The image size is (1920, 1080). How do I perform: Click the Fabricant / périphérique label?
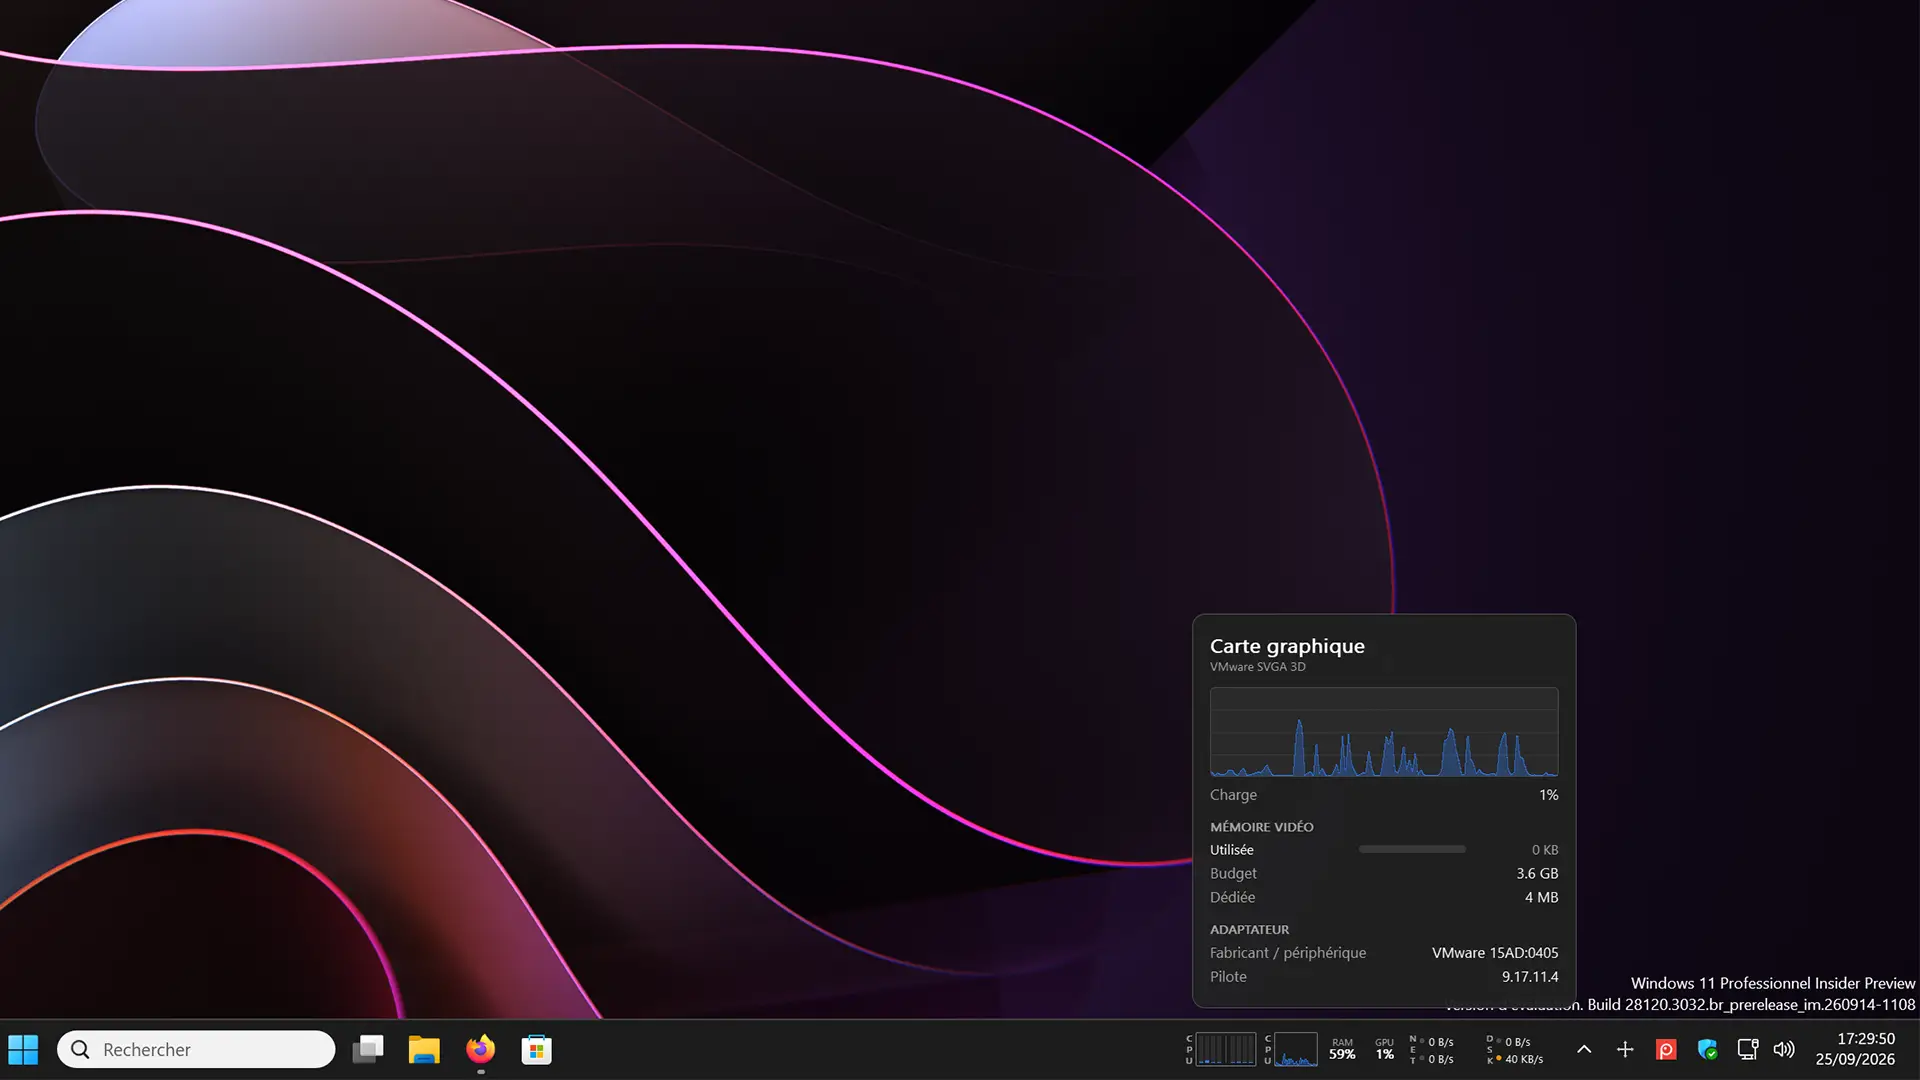click(1288, 953)
